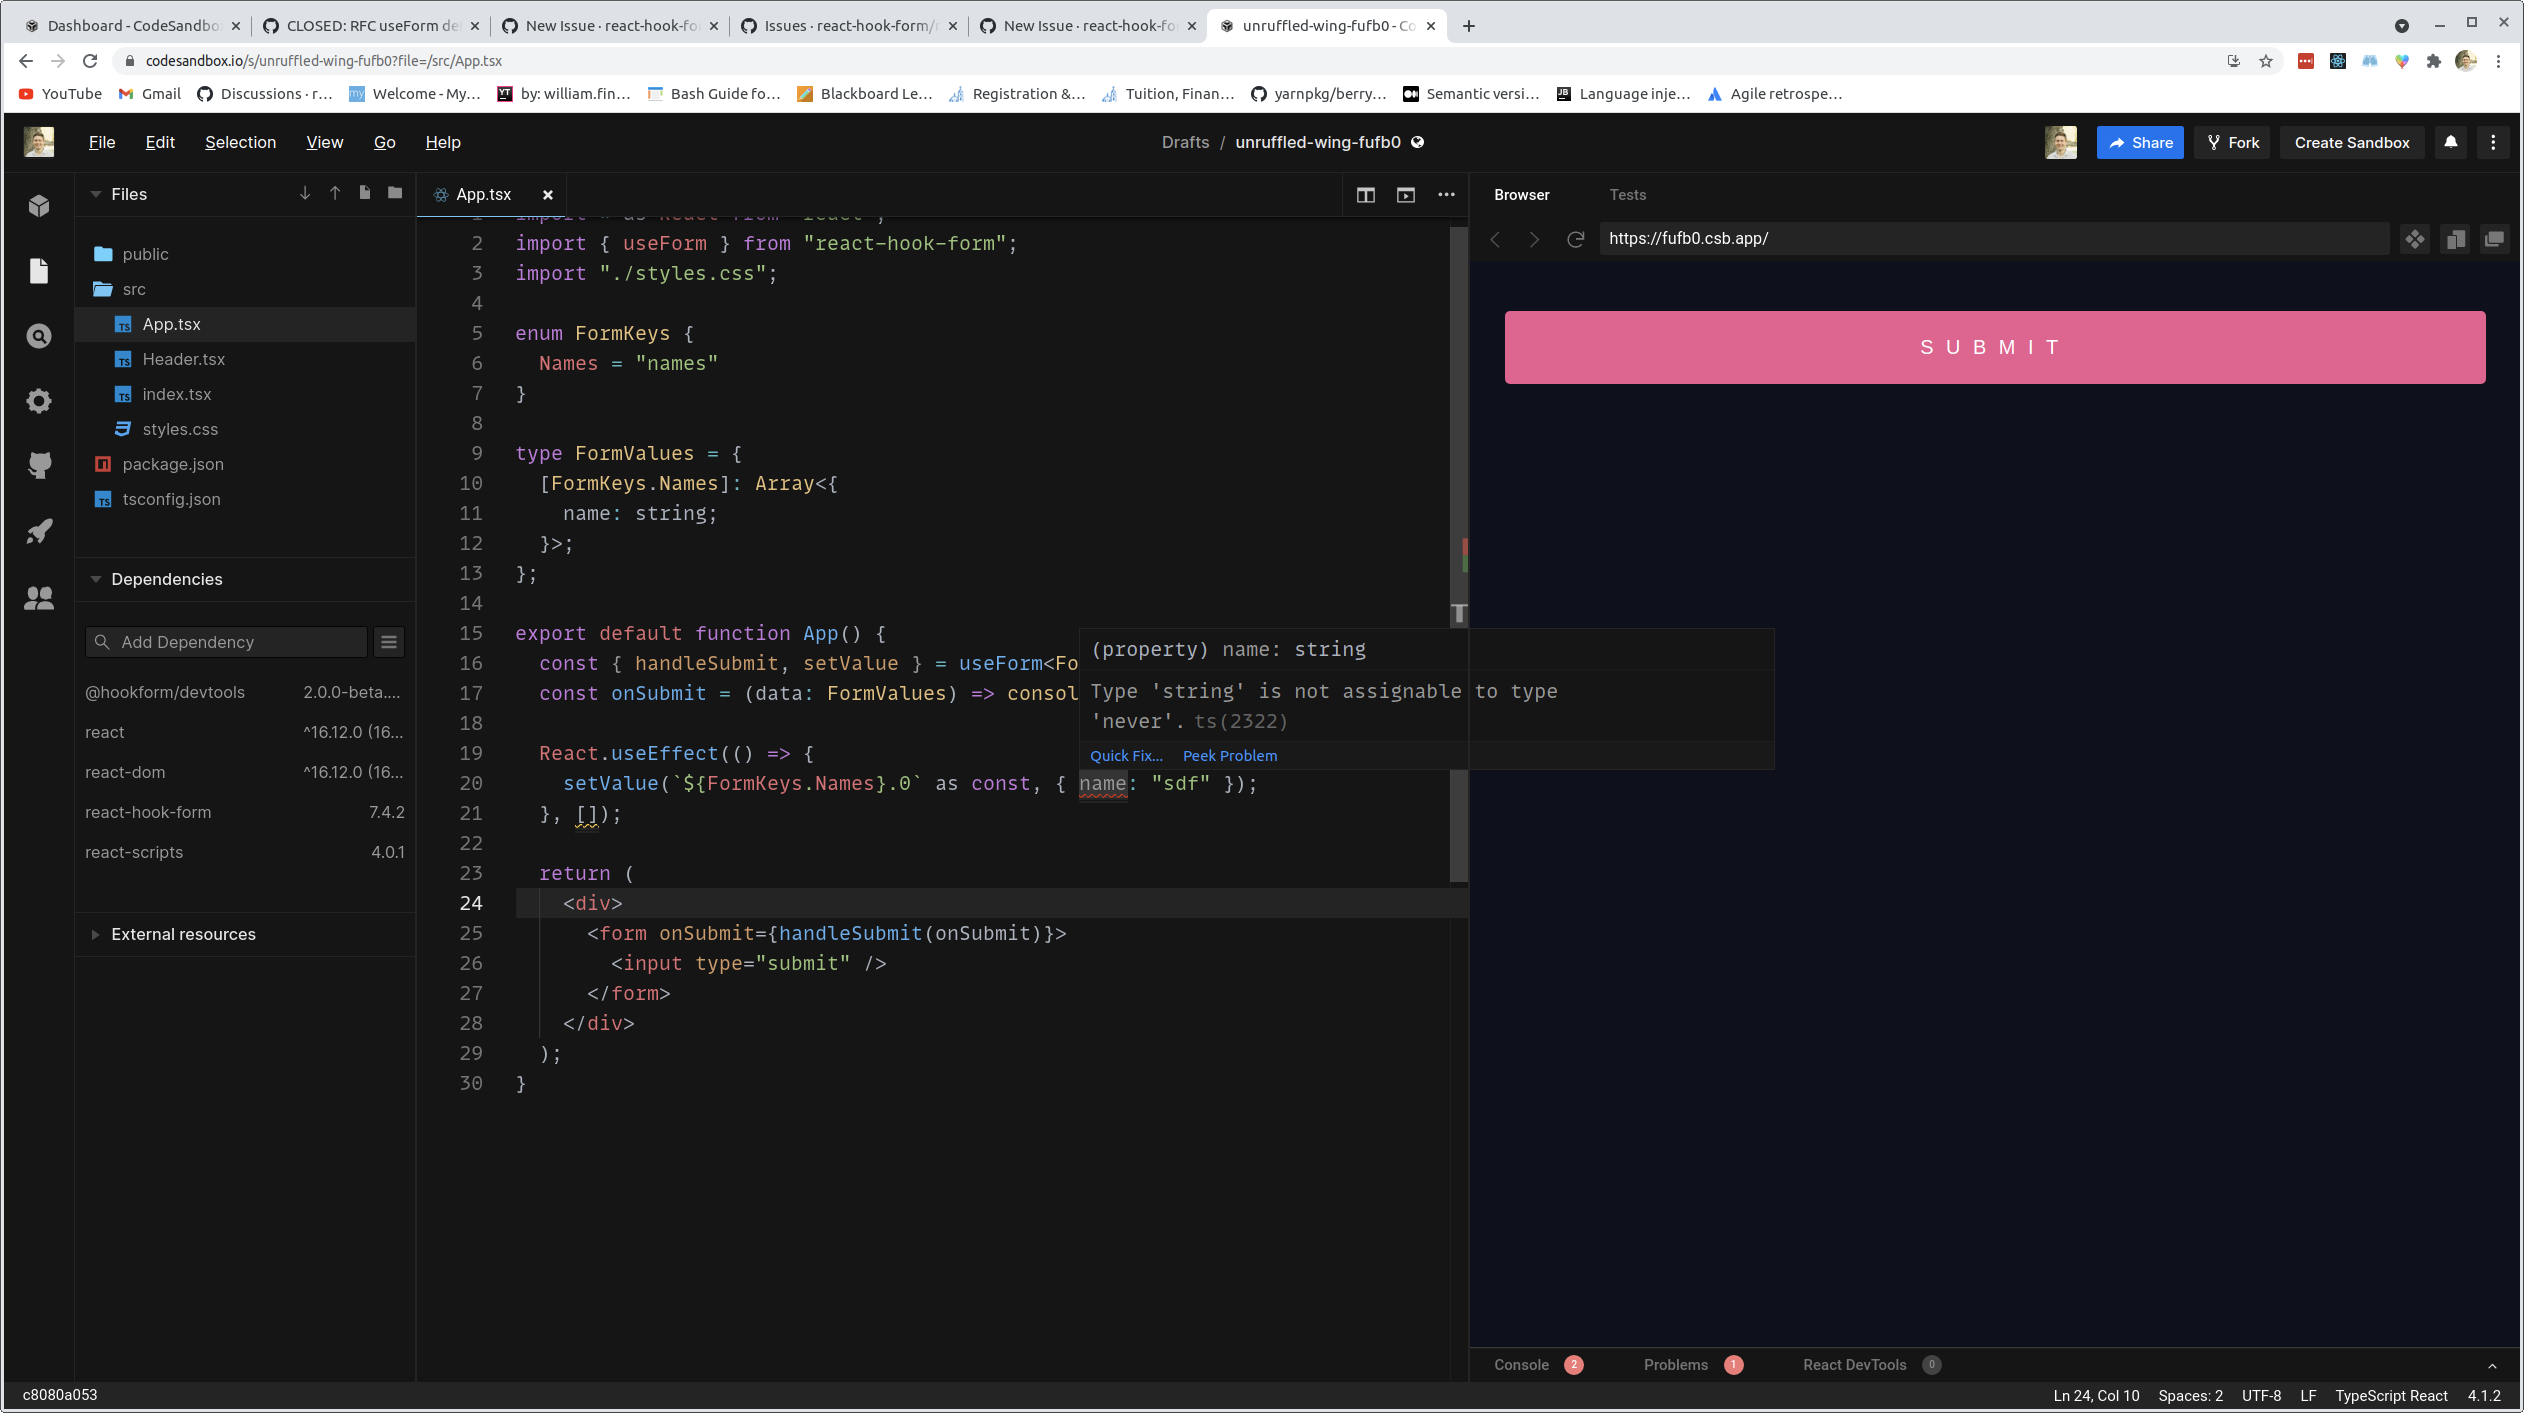Viewport: 2524px width, 1413px height.
Task: Expand the External resources section
Action: [96, 934]
